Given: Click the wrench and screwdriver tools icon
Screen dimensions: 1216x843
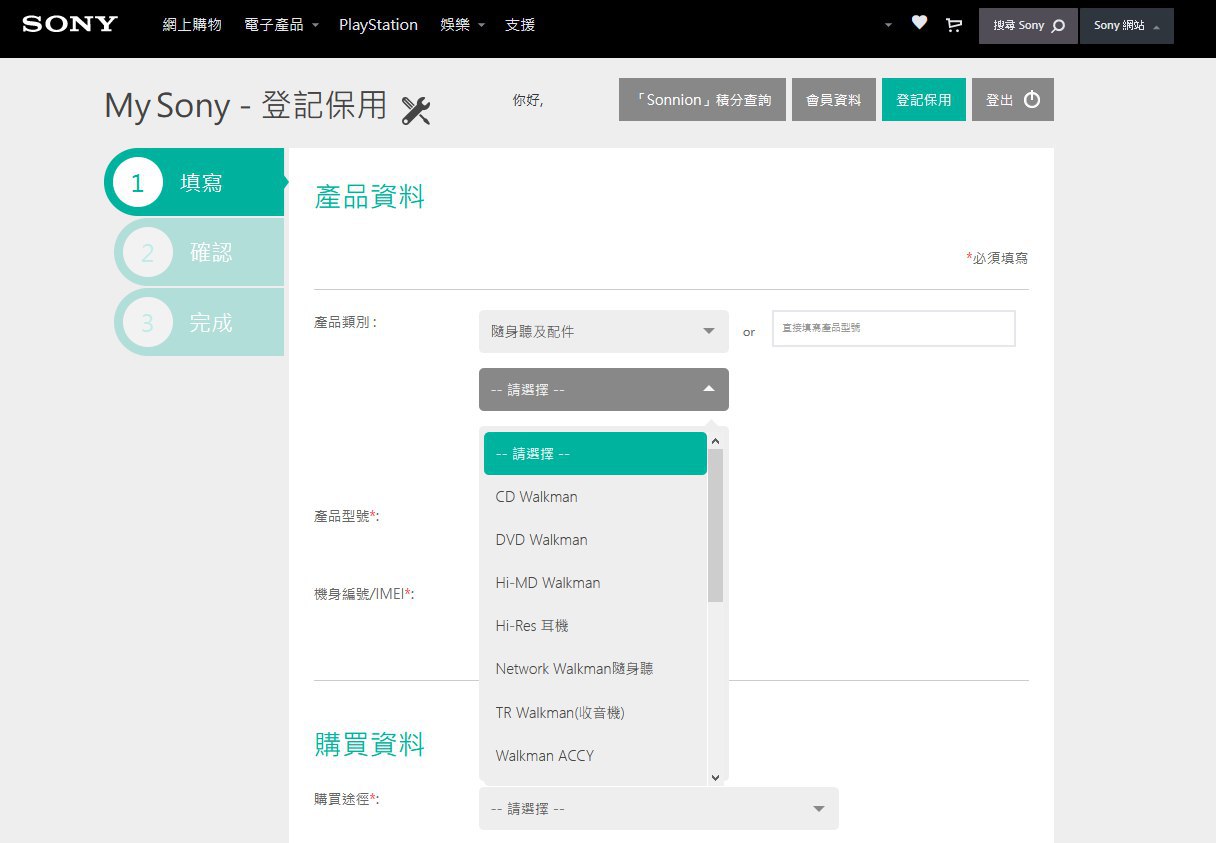Looking at the screenshot, I should point(416,110).
